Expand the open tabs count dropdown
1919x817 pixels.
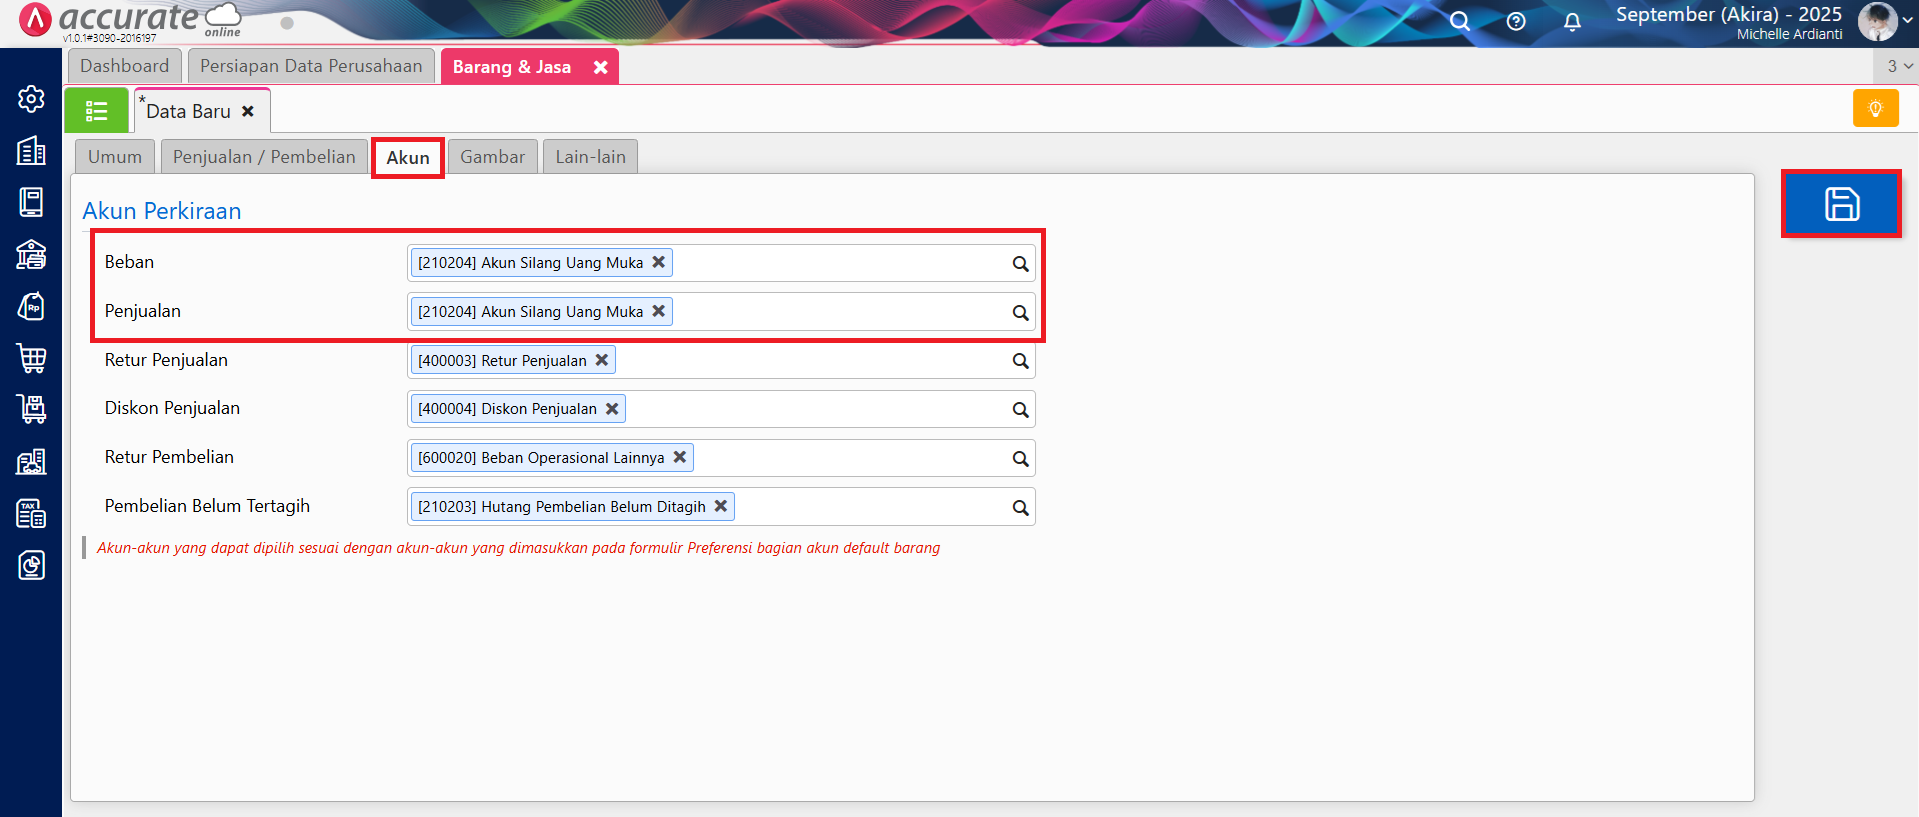point(1899,66)
